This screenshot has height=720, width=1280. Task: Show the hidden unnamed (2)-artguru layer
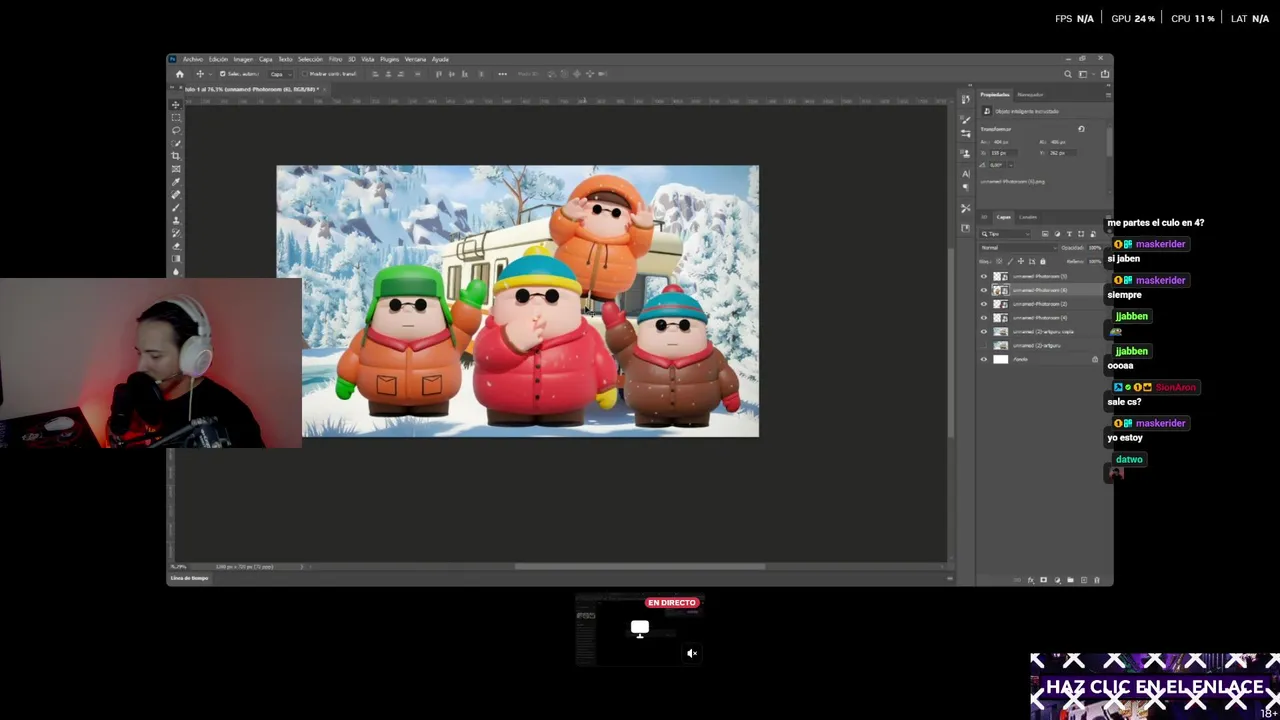click(x=984, y=345)
